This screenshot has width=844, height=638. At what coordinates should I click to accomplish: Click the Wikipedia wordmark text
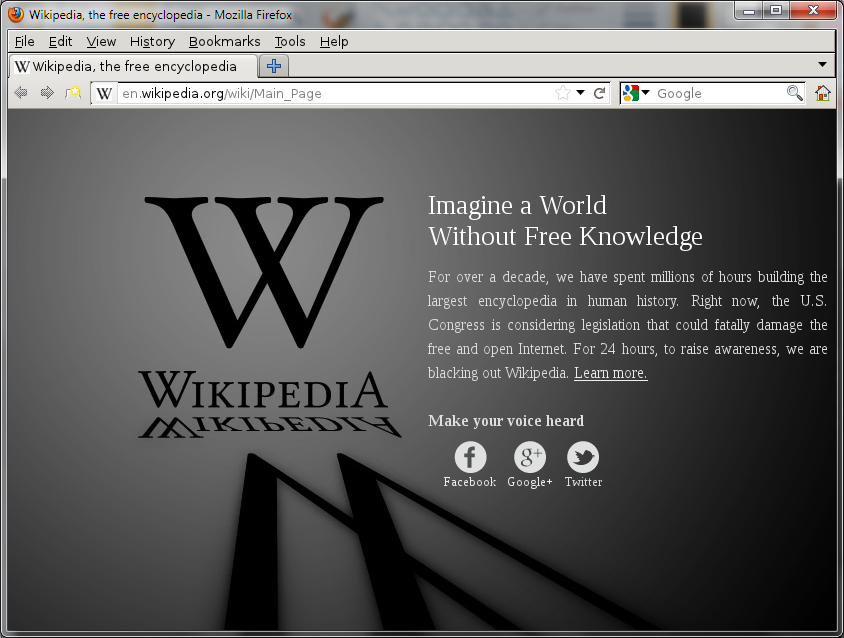coord(263,390)
